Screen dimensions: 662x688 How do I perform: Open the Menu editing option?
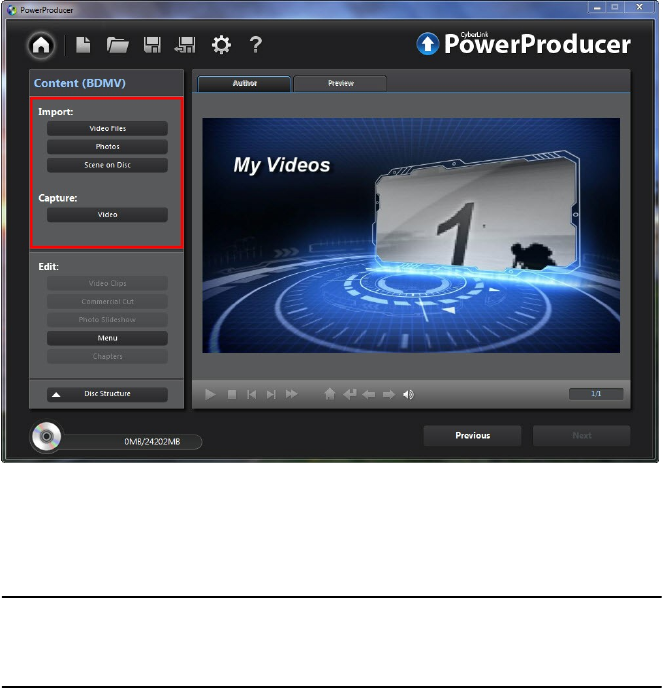[107, 338]
